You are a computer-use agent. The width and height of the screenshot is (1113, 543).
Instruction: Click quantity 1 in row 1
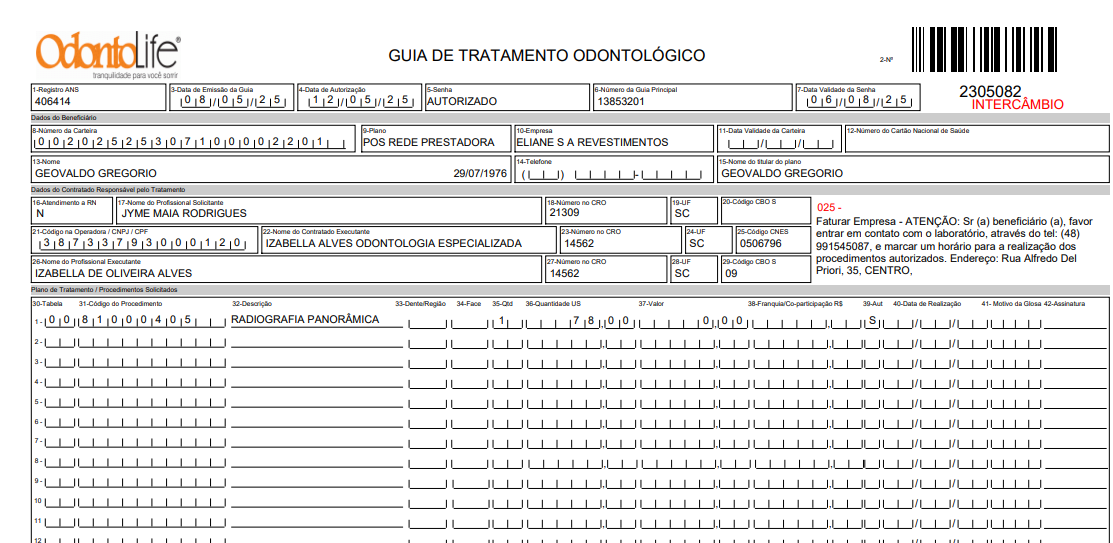point(502,321)
